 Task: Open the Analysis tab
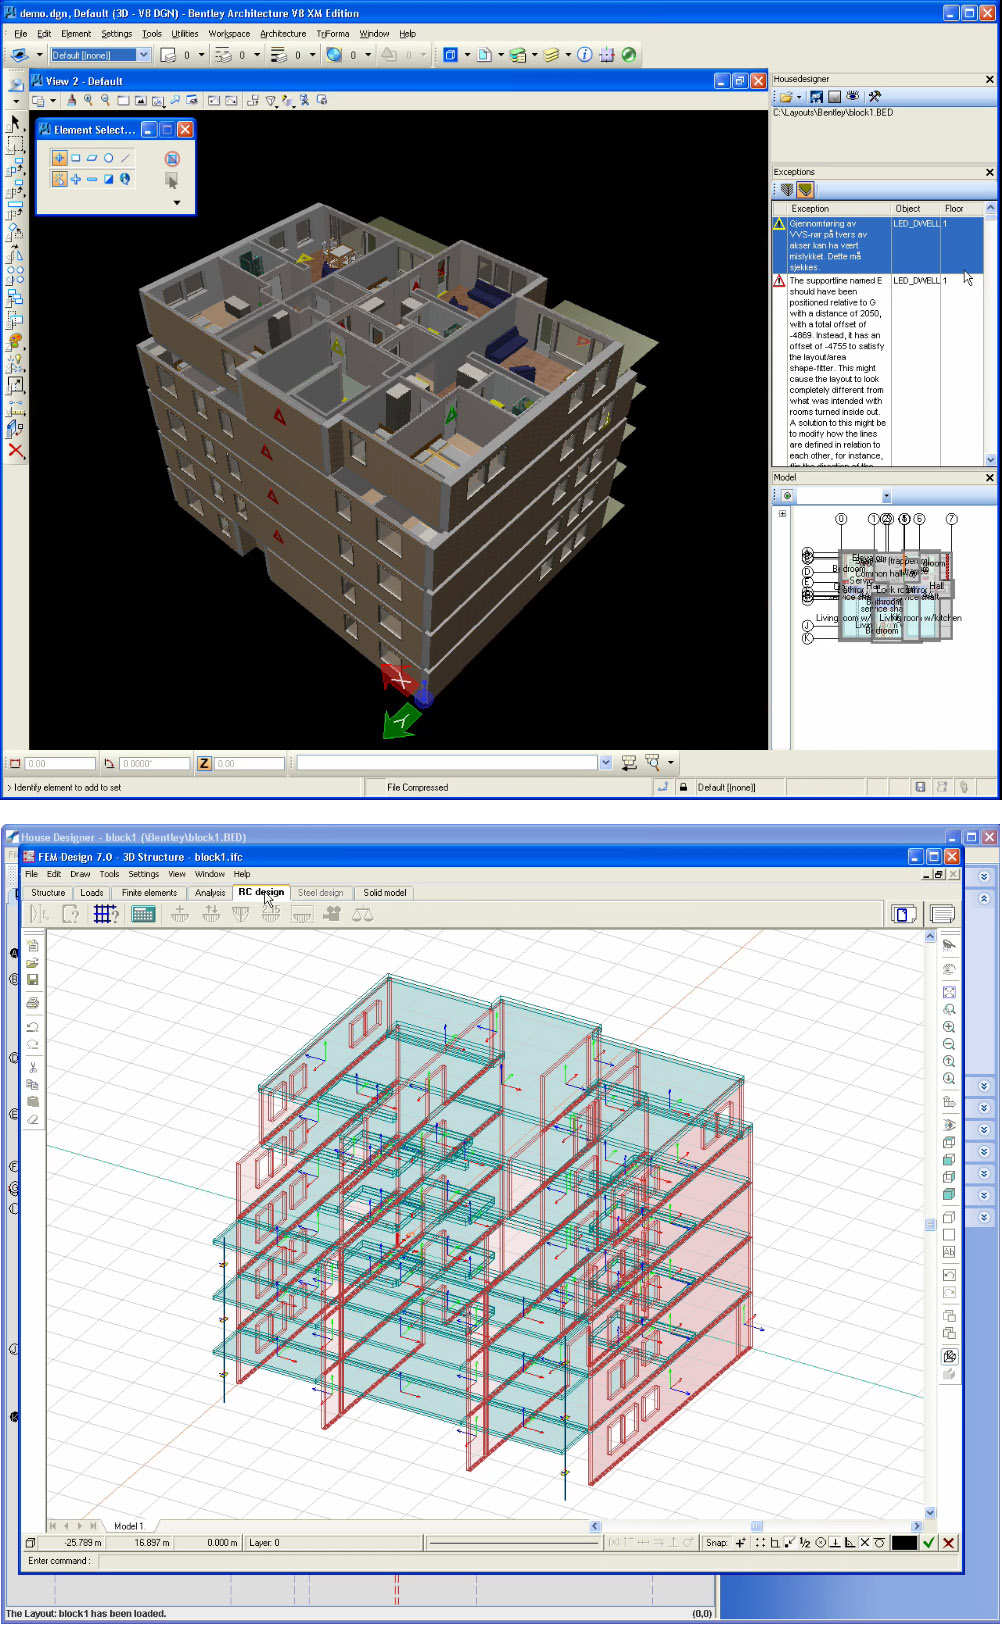(x=210, y=893)
